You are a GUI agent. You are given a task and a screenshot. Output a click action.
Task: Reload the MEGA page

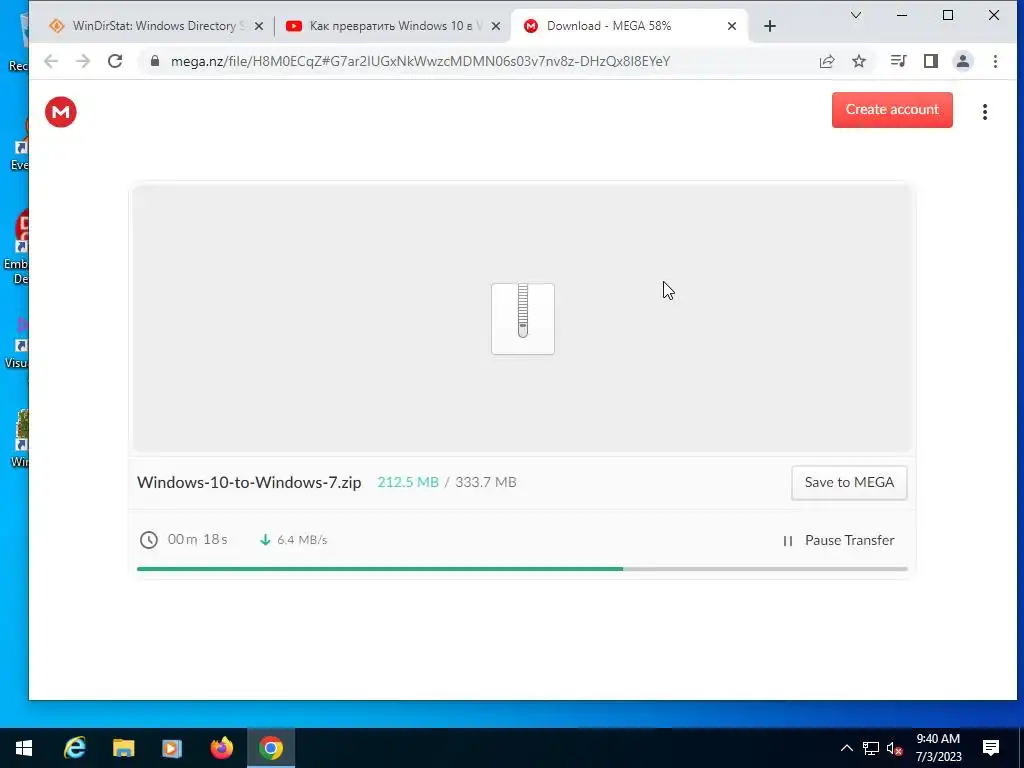tap(115, 61)
